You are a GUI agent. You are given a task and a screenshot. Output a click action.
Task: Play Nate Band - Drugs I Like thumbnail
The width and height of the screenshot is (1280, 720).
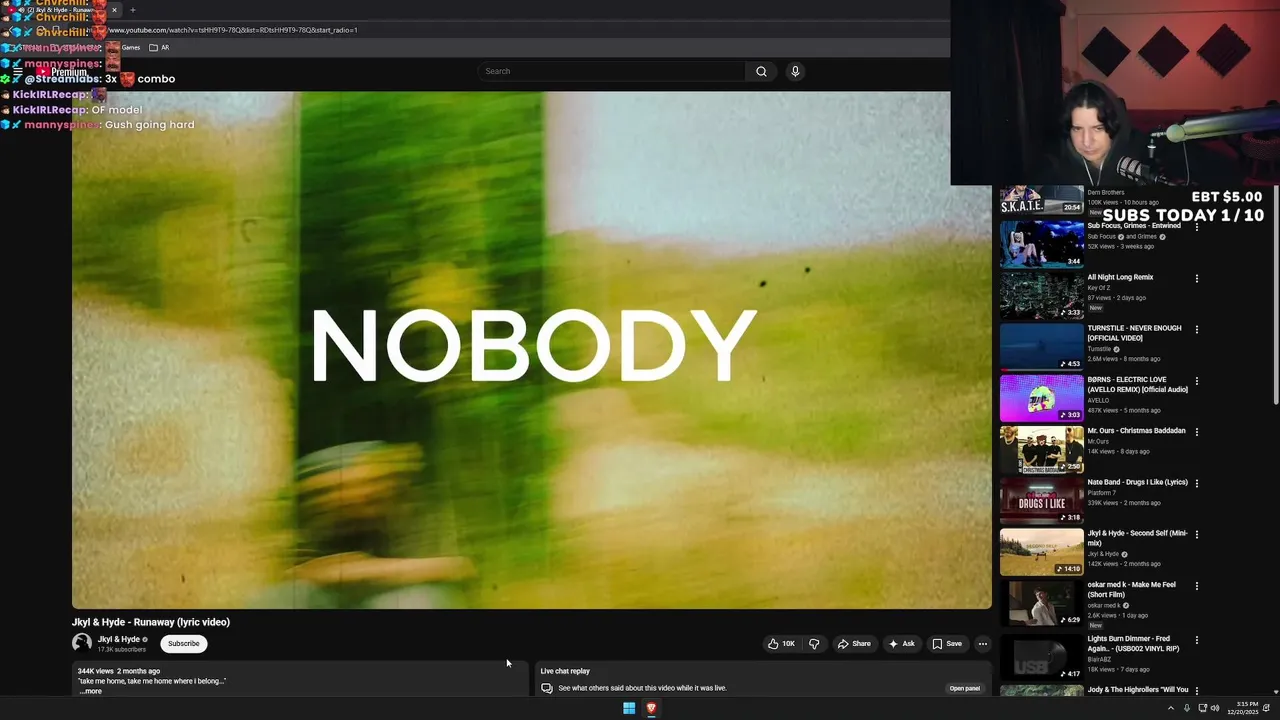1041,500
